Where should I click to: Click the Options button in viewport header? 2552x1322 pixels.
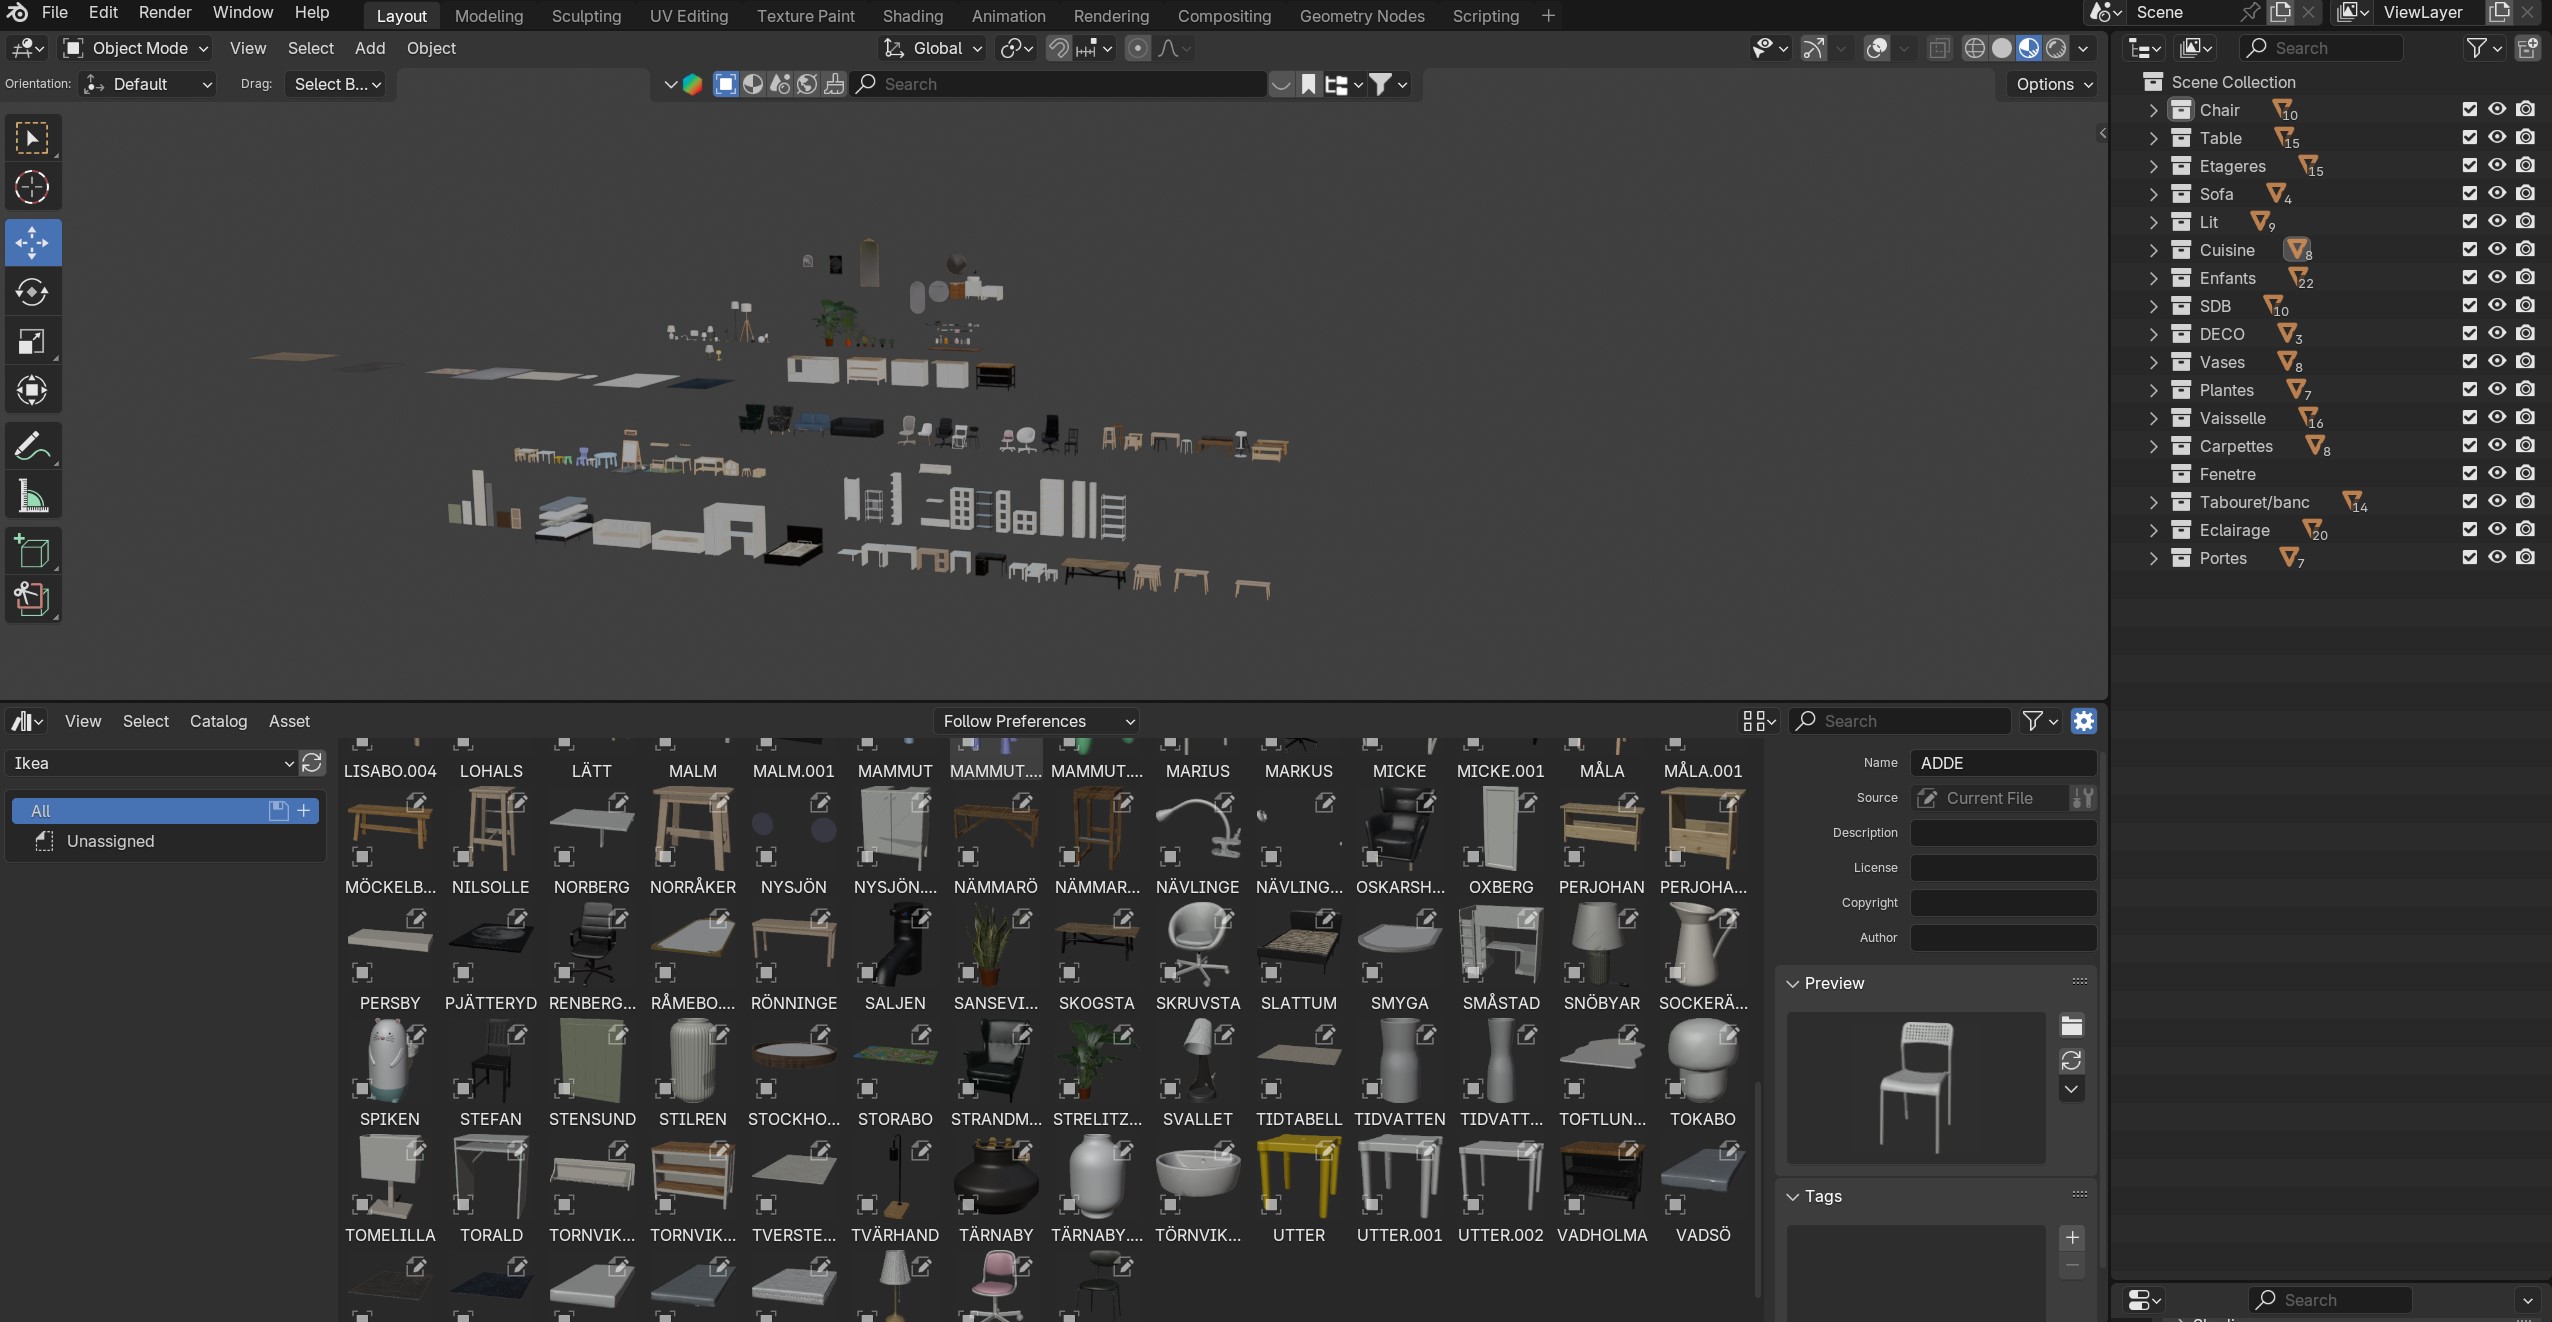tap(2053, 84)
